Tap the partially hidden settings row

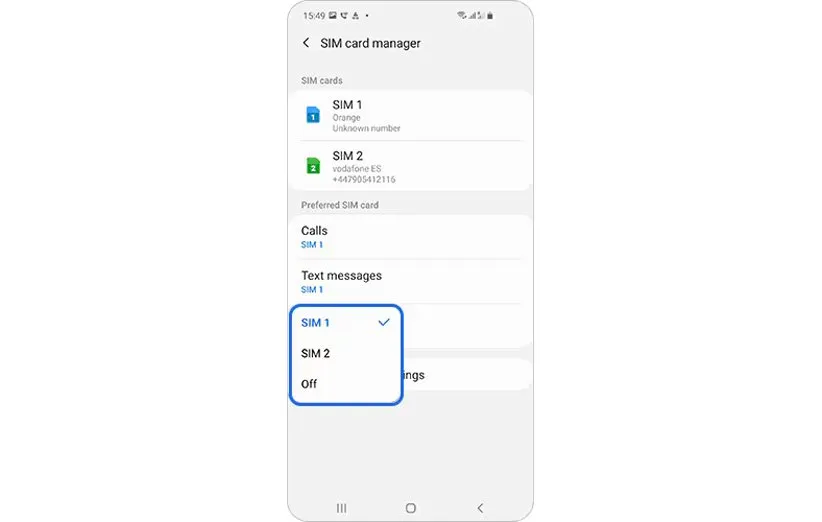[467, 375]
